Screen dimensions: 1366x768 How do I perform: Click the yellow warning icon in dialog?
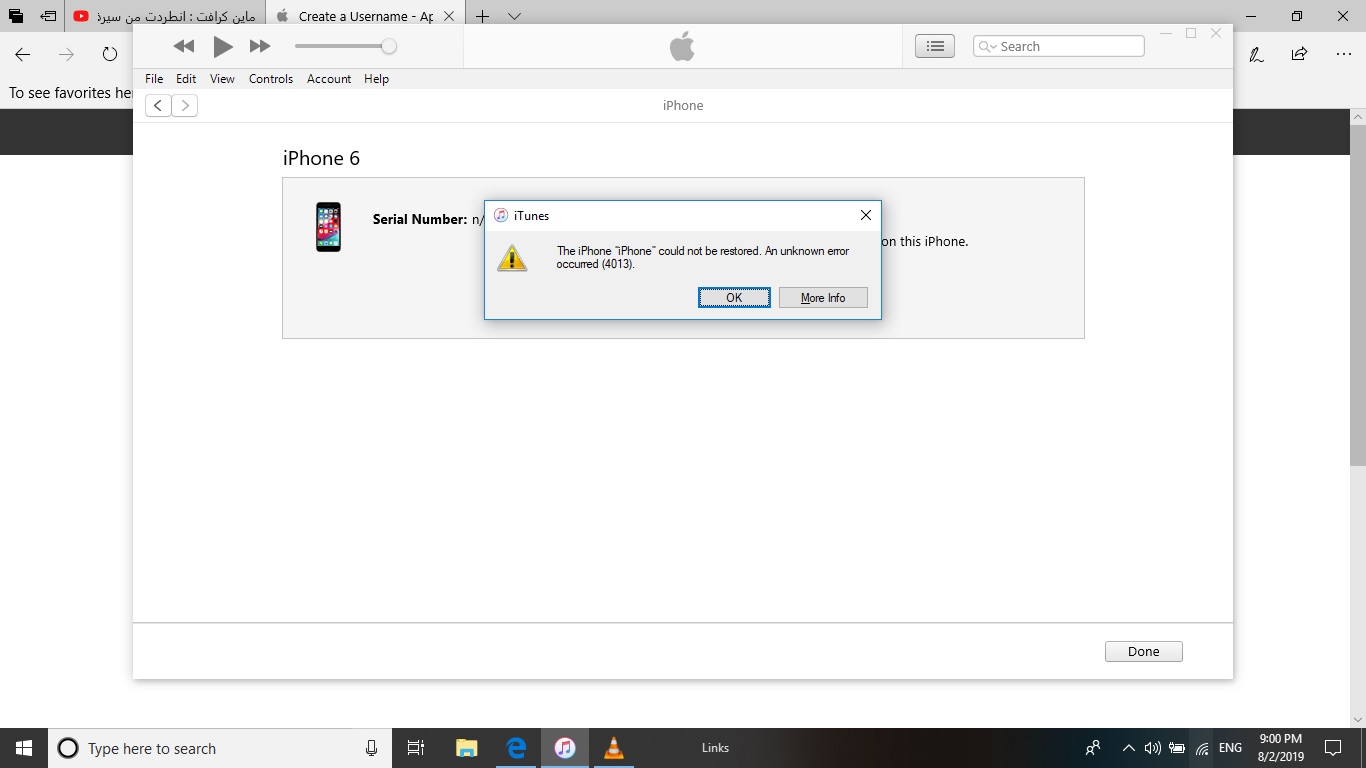coord(512,258)
